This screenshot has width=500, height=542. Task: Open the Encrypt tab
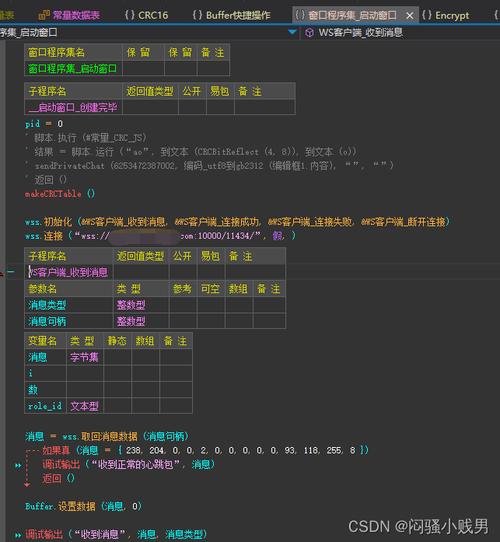445,15
